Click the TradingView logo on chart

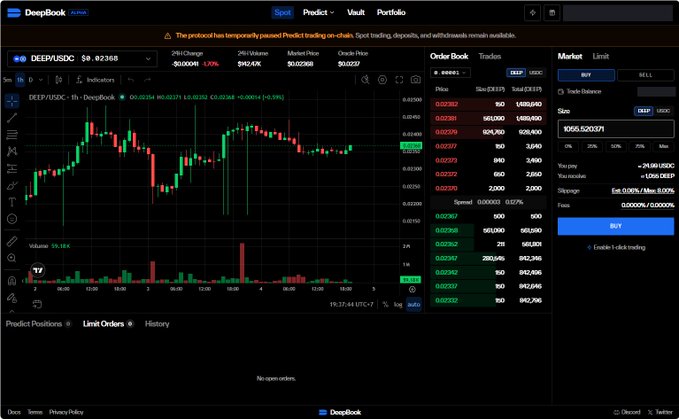point(38,271)
